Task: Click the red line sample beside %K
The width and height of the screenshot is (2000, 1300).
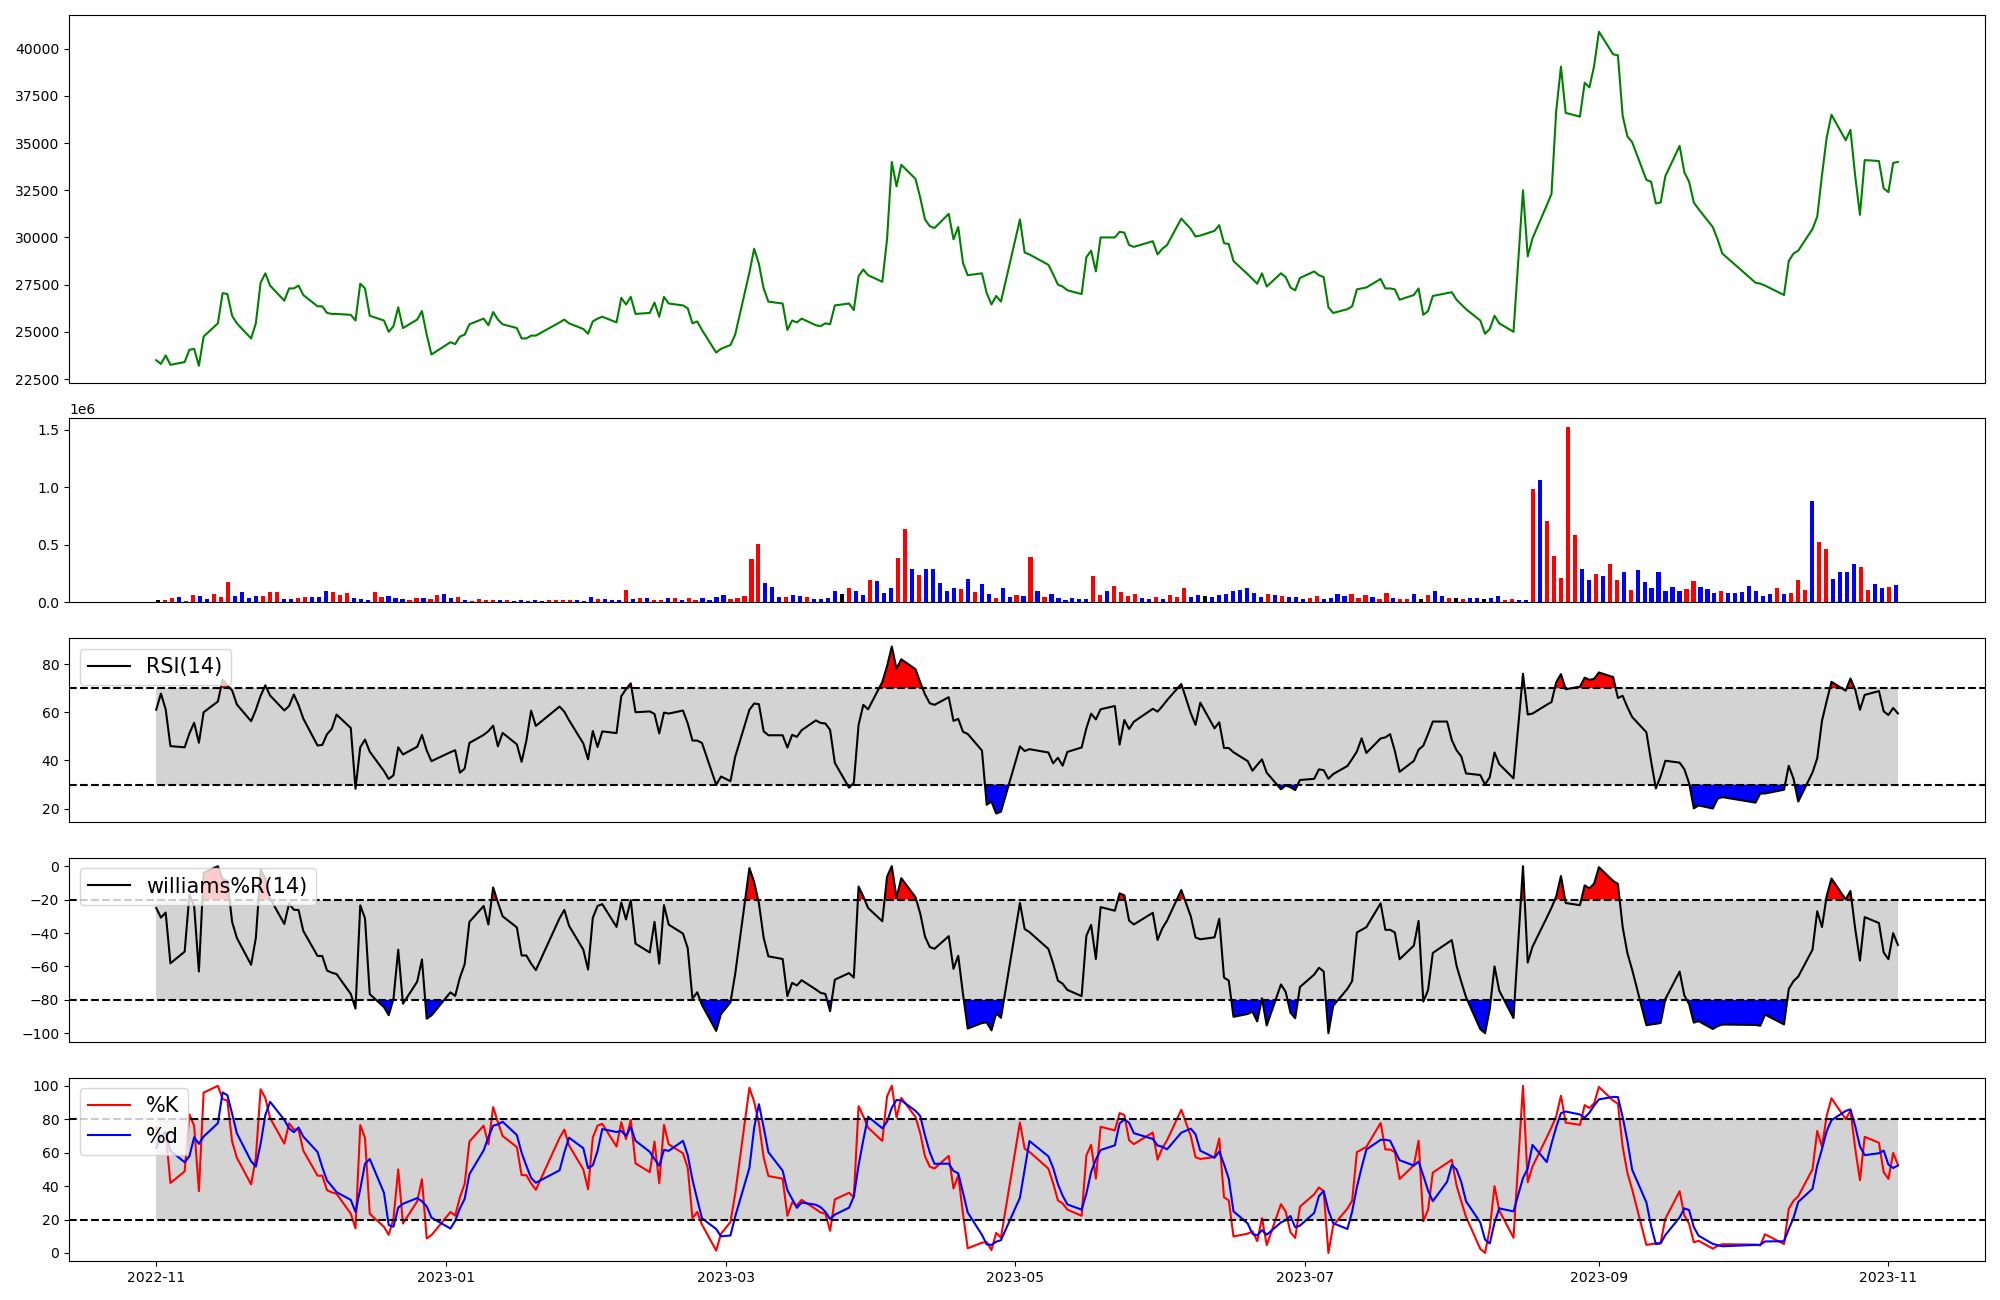Action: [x=109, y=1105]
